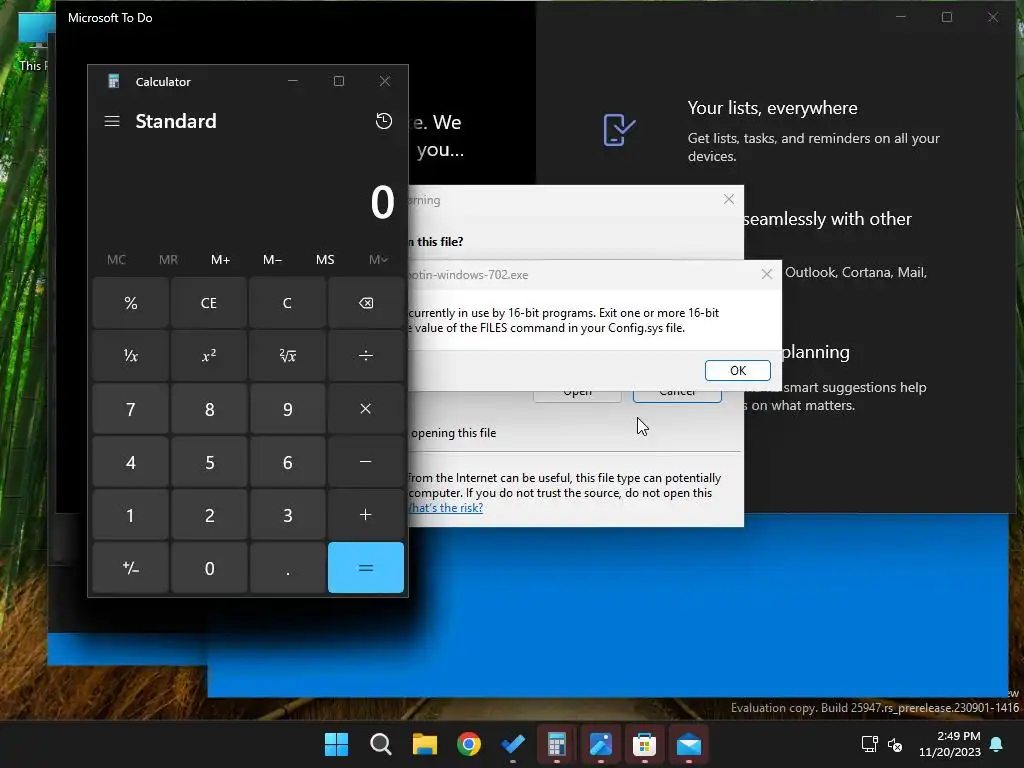Open the network status tray icon
The height and width of the screenshot is (768, 1024).
(869, 744)
